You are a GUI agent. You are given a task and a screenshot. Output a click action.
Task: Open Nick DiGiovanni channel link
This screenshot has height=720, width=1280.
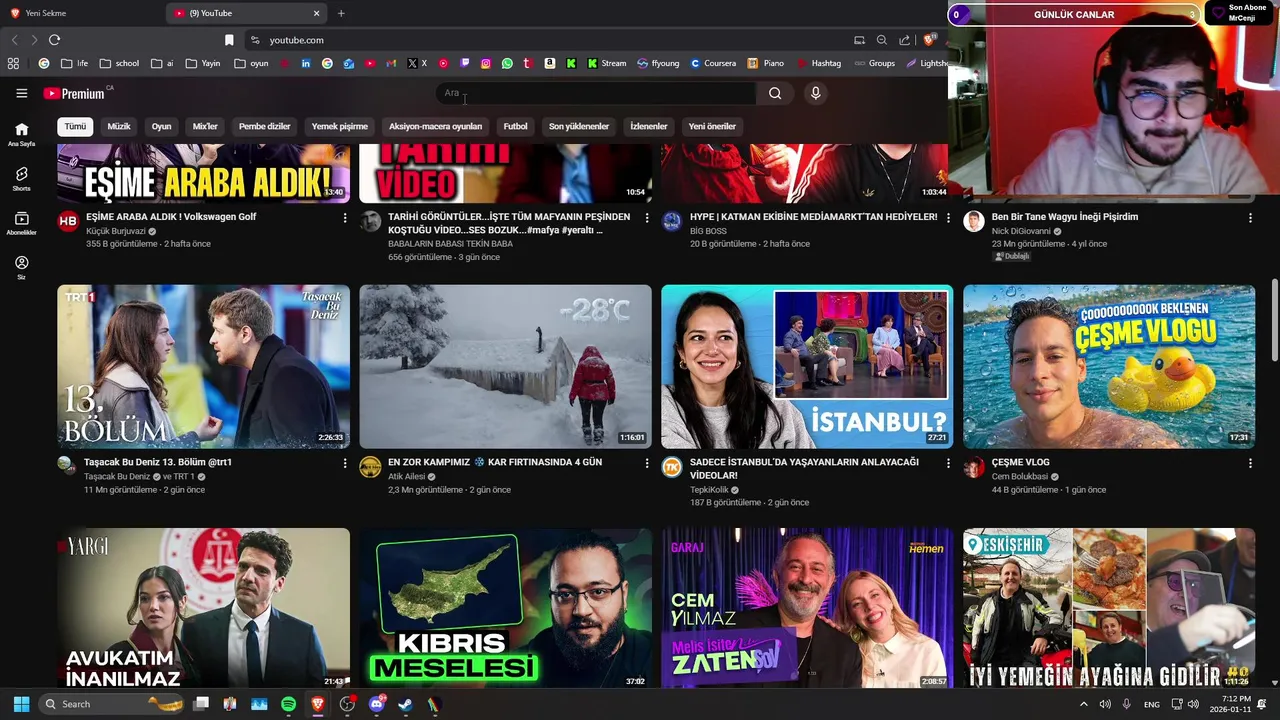point(1021,231)
